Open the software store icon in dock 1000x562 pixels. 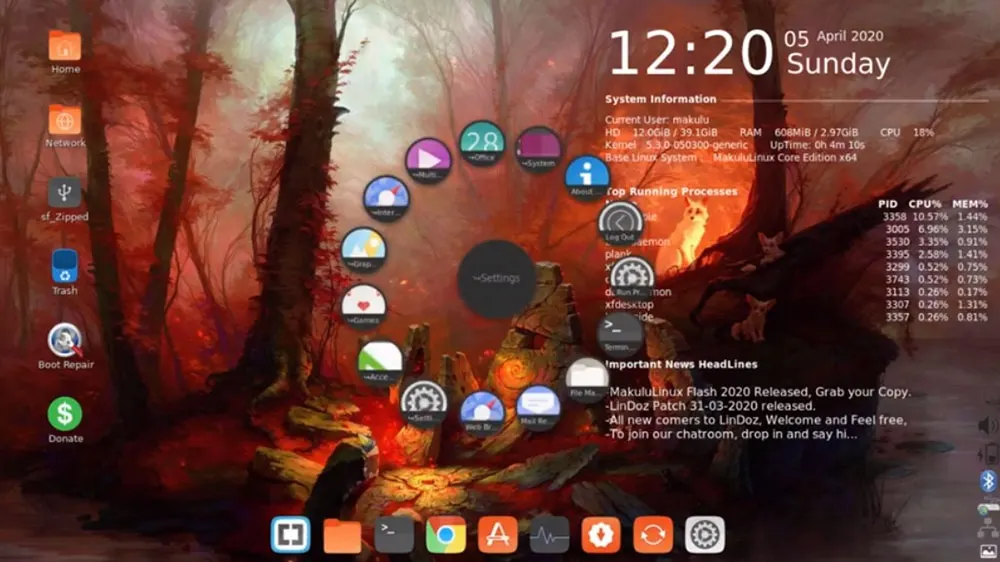coord(497,535)
